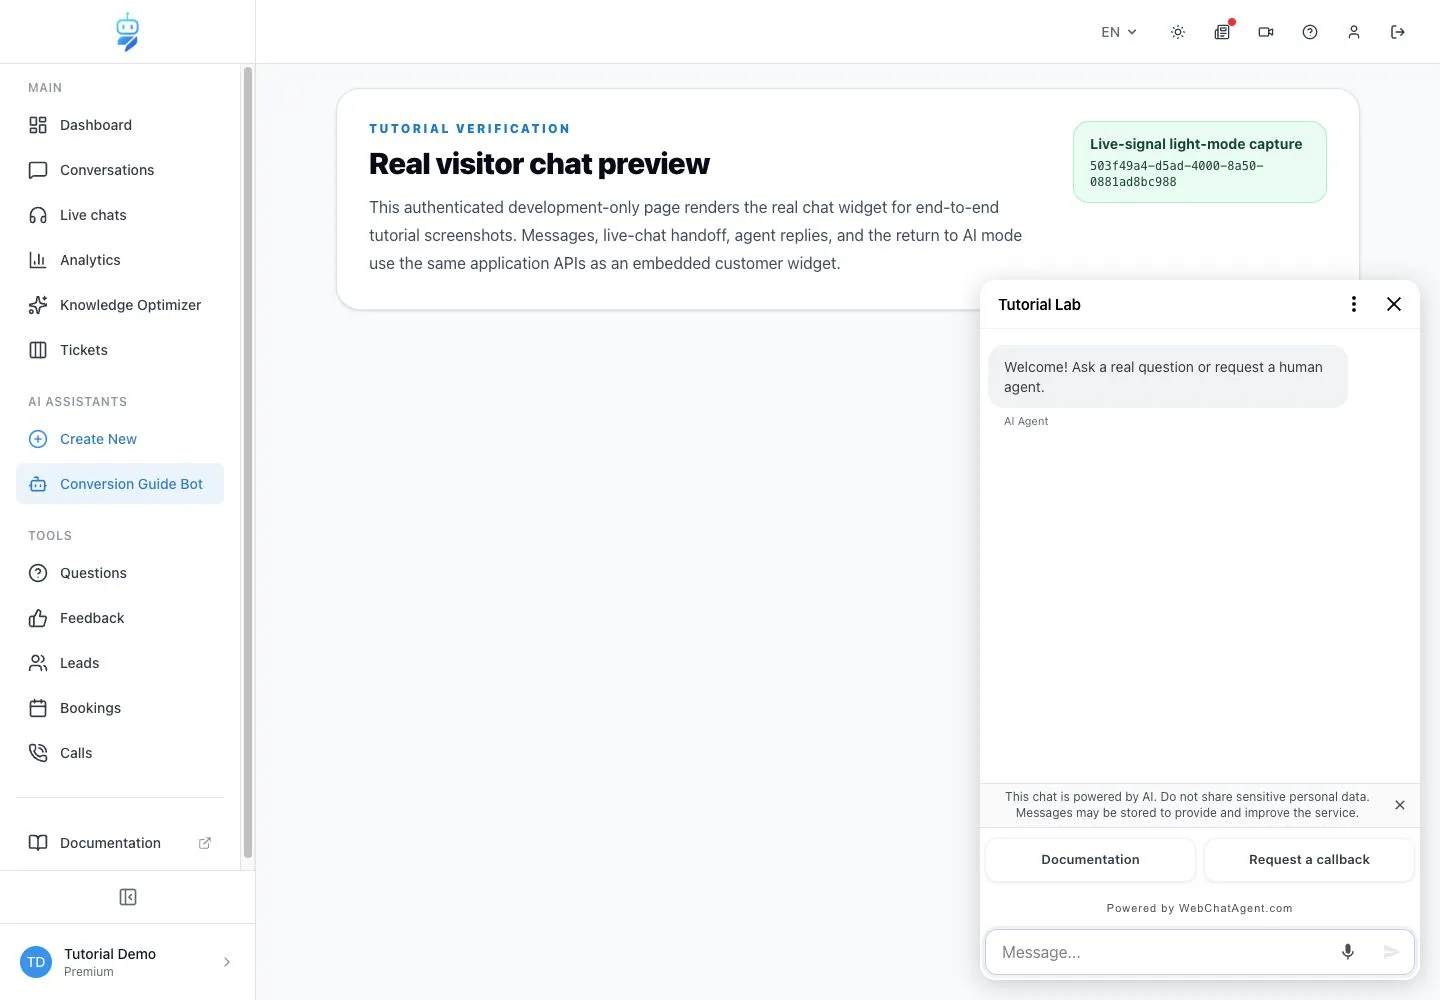The height and width of the screenshot is (1000, 1440).
Task: Click the Live-signal light-mode capture badge
Action: 1200,162
